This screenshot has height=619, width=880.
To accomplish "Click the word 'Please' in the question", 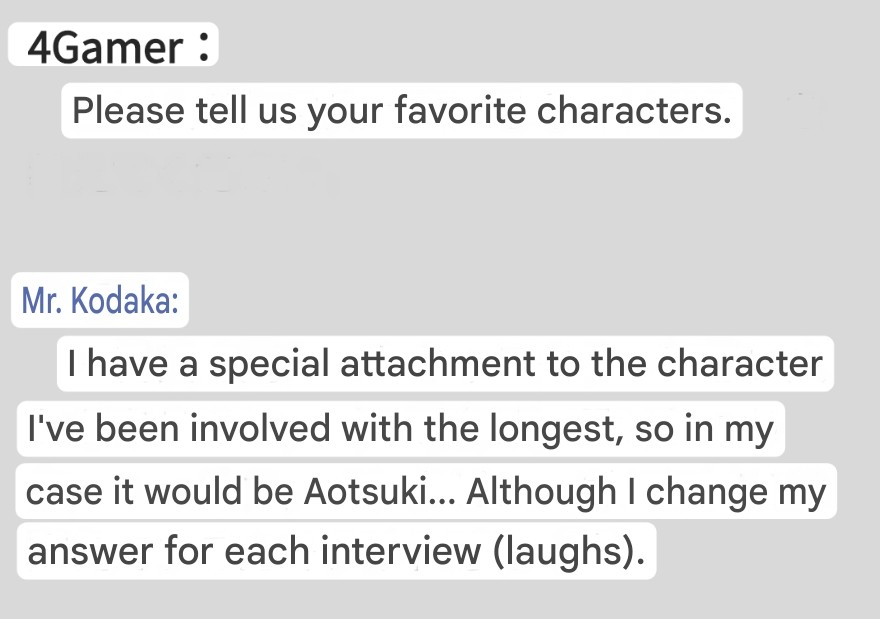I will [x=128, y=109].
